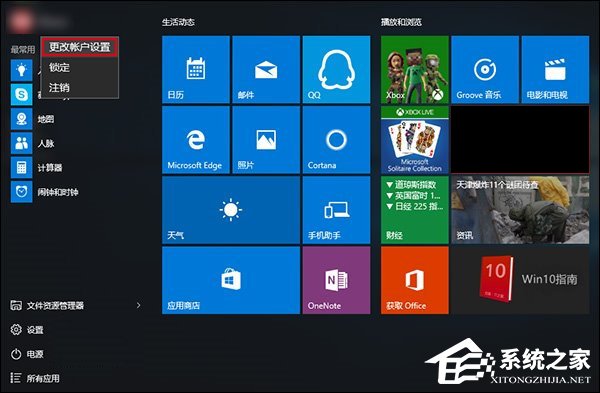Click the lightbulb tips app icon
Image resolution: width=600 pixels, height=393 pixels.
(x=21, y=70)
